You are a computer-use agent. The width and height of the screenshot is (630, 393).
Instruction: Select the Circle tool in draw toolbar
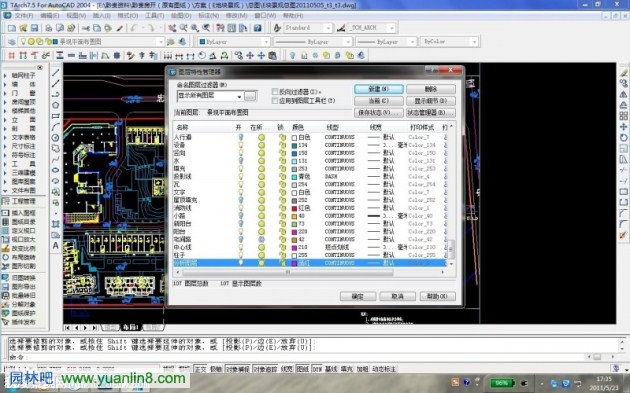point(55,138)
